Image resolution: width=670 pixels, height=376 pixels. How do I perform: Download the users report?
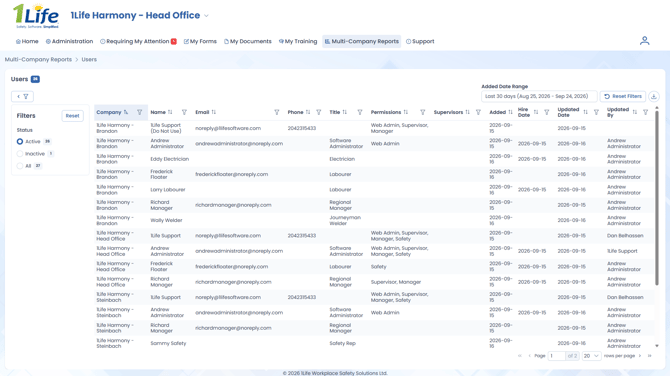(x=653, y=97)
